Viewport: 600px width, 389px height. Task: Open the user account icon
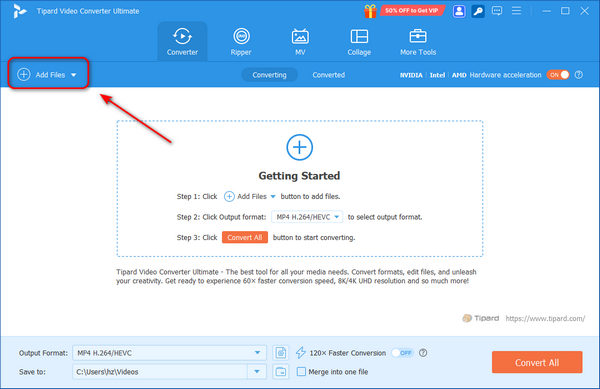click(x=459, y=11)
